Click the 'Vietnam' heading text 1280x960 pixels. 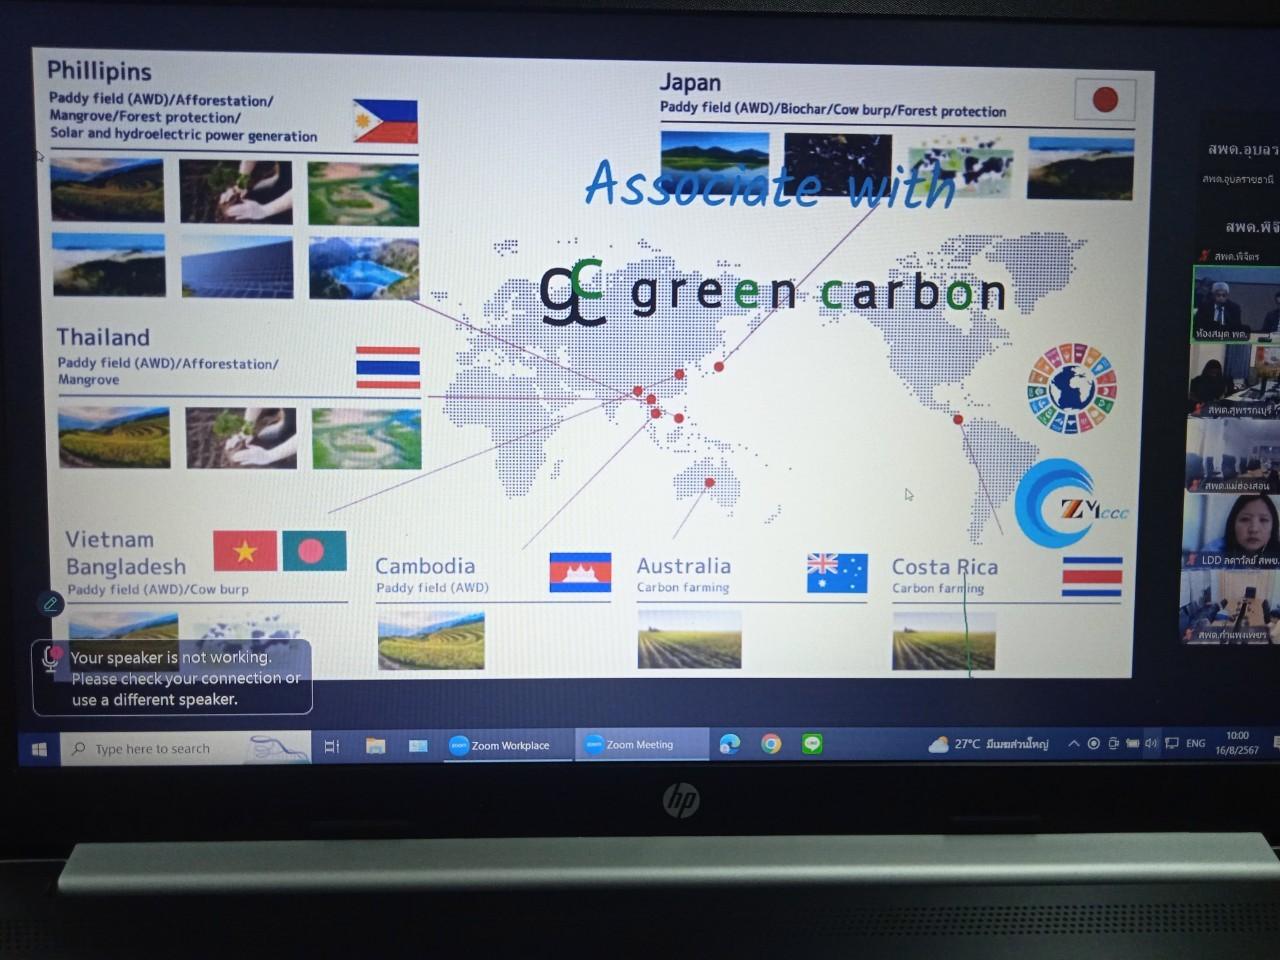coord(110,540)
